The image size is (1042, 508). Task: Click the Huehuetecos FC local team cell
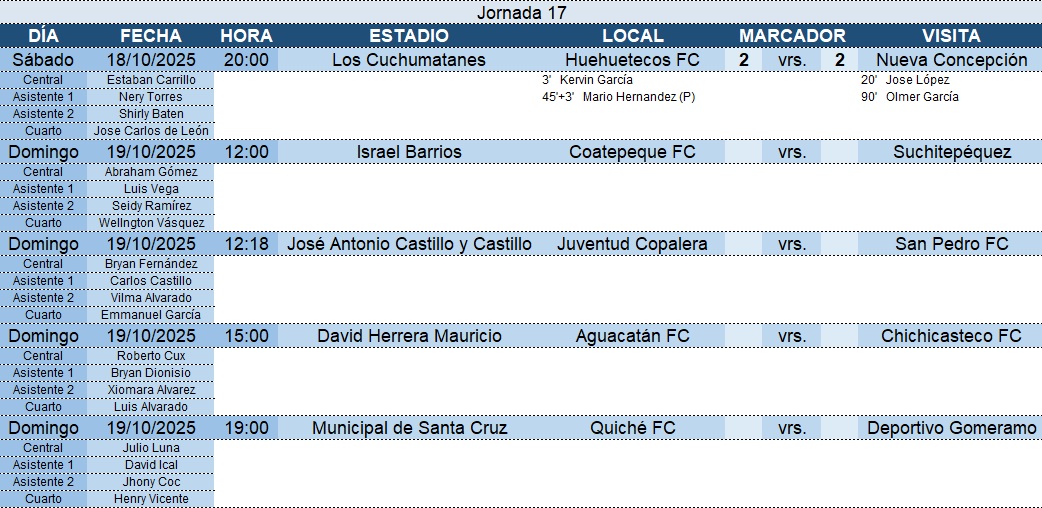pos(632,60)
